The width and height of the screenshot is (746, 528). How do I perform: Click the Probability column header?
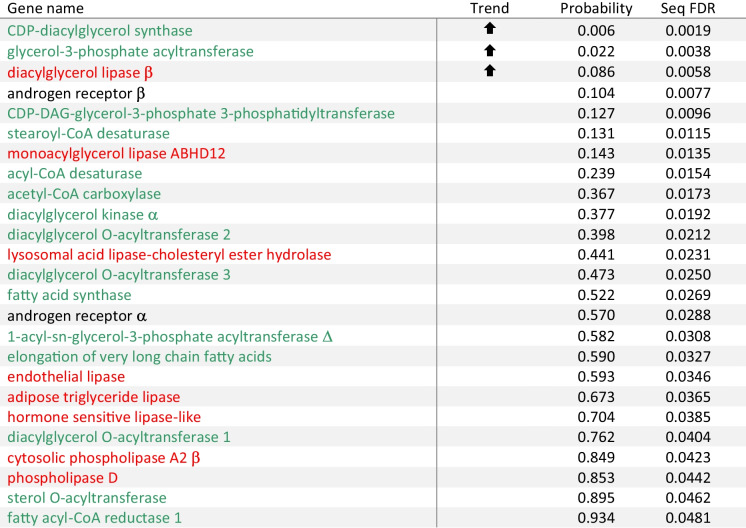tap(596, 8)
